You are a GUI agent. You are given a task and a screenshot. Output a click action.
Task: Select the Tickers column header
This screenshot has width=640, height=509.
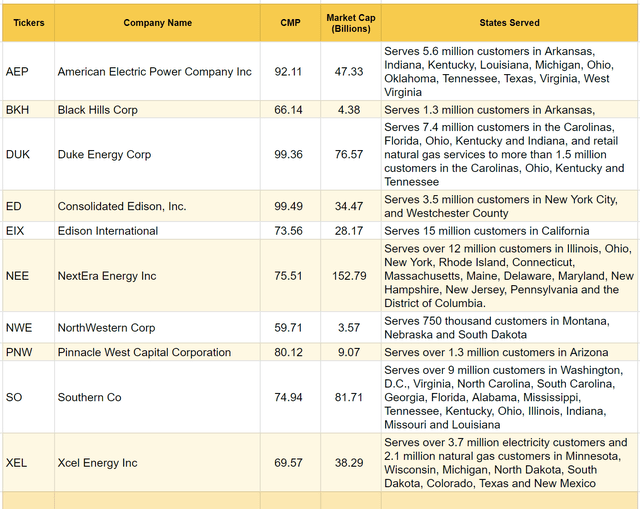pos(28,23)
